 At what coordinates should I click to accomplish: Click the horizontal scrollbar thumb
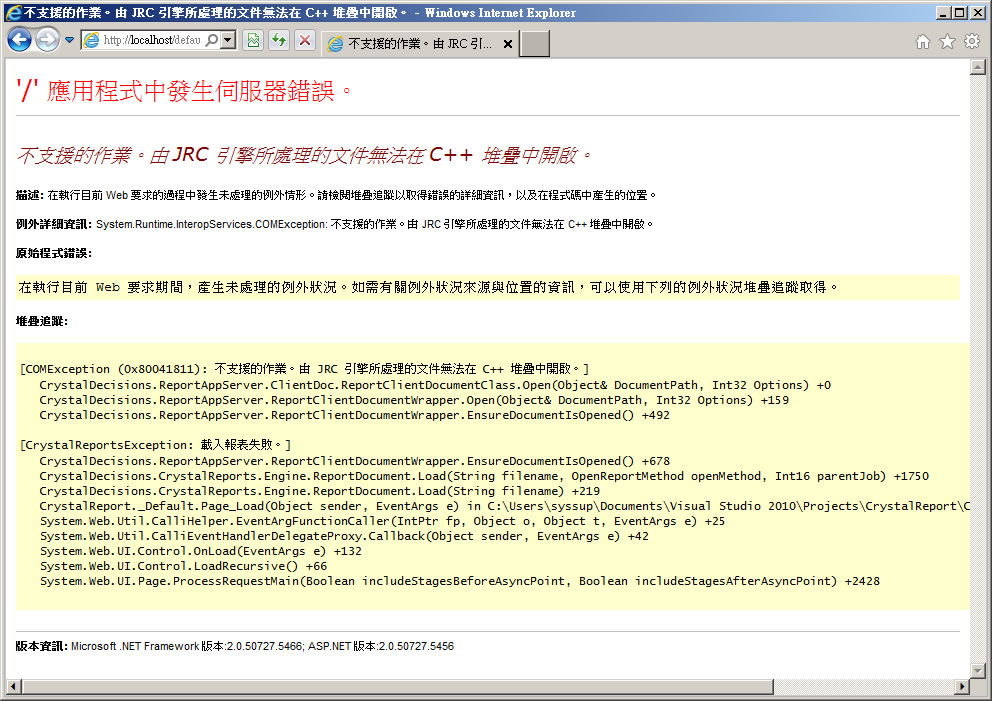(397, 686)
